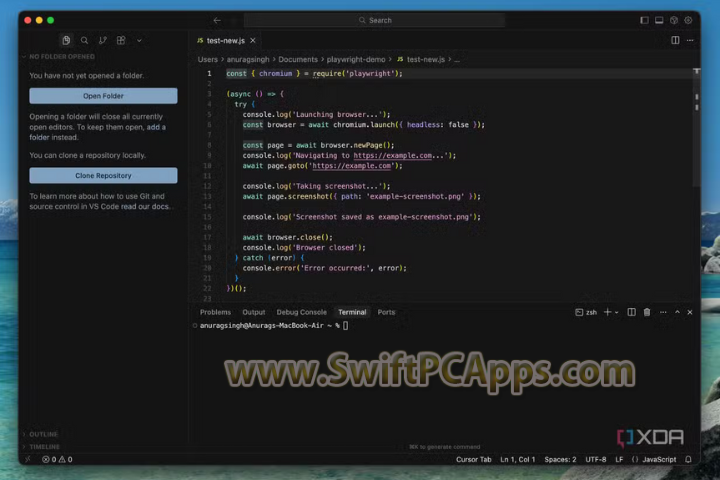Viewport: 720px width, 480px height.
Task: Click the Open Folder button
Action: pyautogui.click(x=103, y=96)
